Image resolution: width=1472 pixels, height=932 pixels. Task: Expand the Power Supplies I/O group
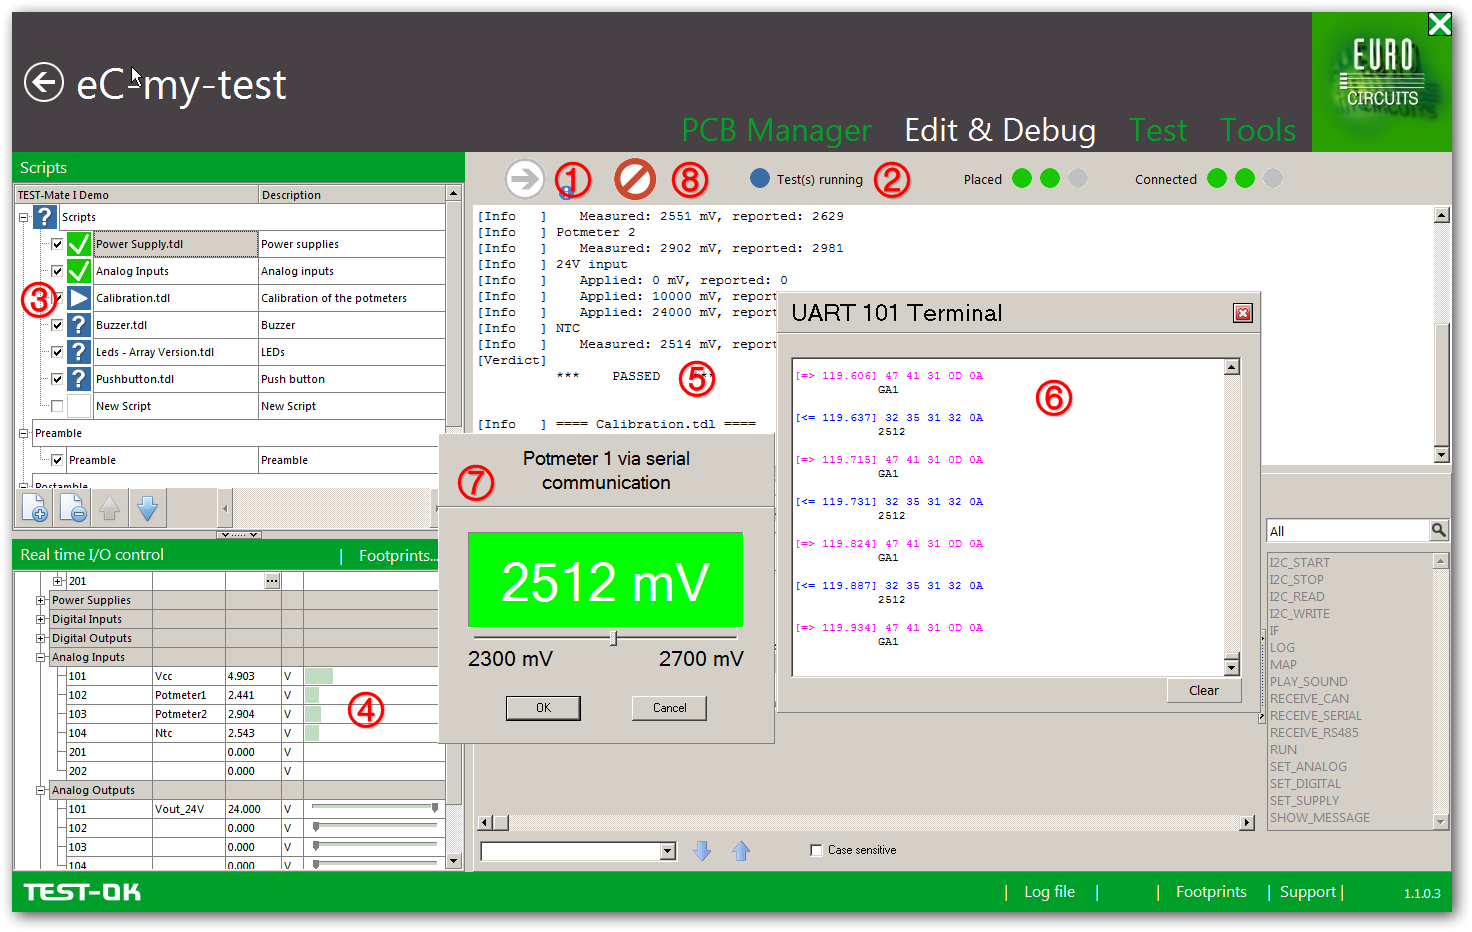41,600
